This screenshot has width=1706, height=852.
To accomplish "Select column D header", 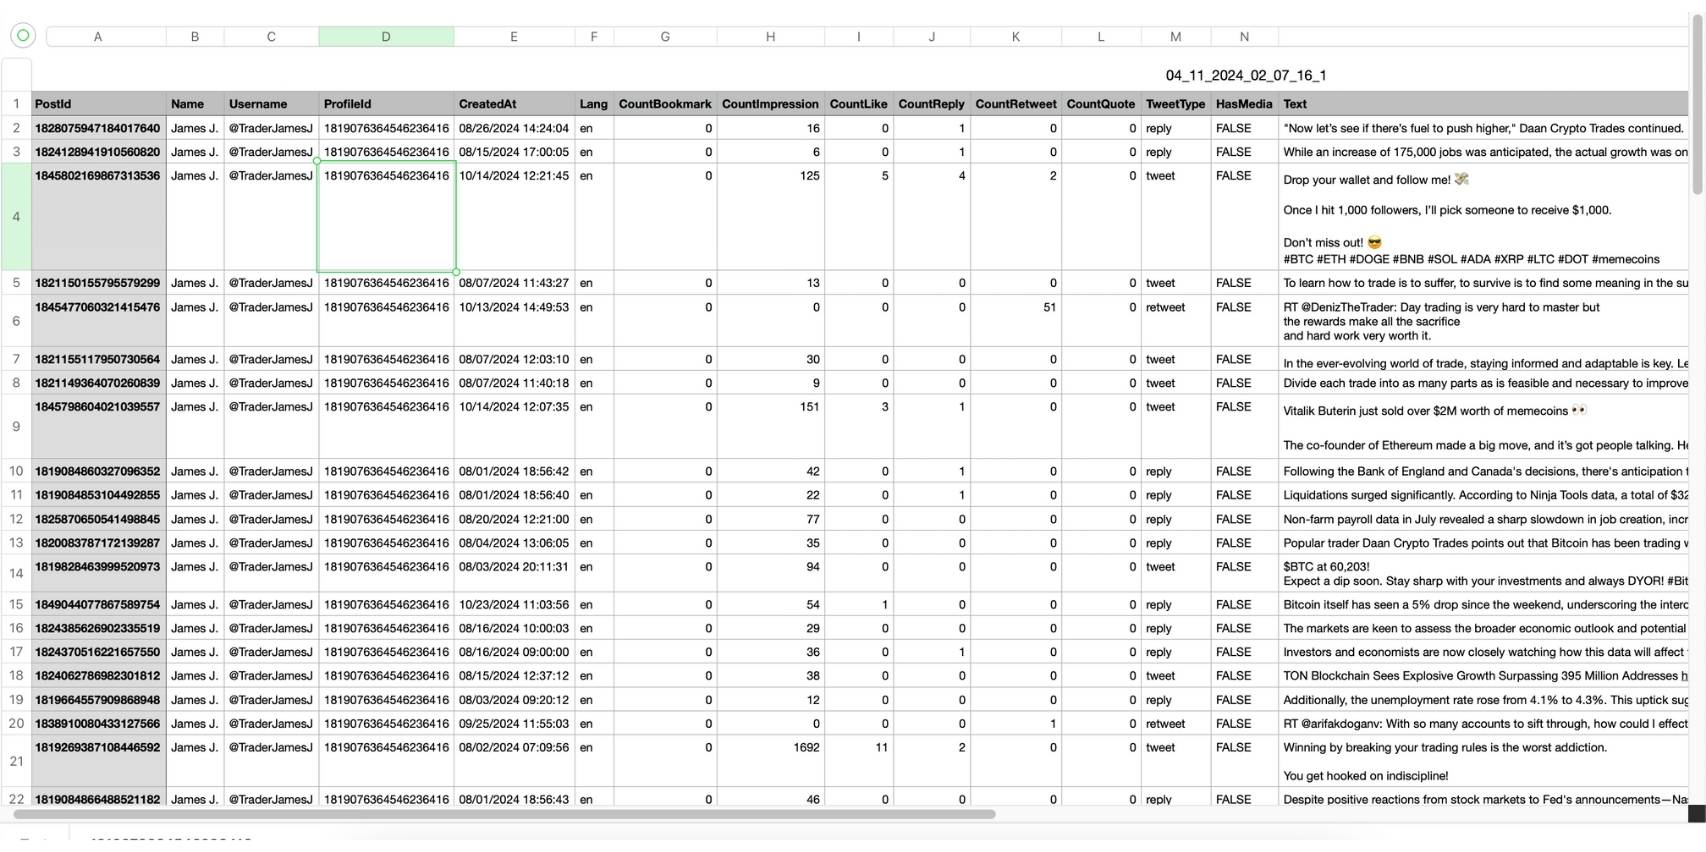I will 386,37.
